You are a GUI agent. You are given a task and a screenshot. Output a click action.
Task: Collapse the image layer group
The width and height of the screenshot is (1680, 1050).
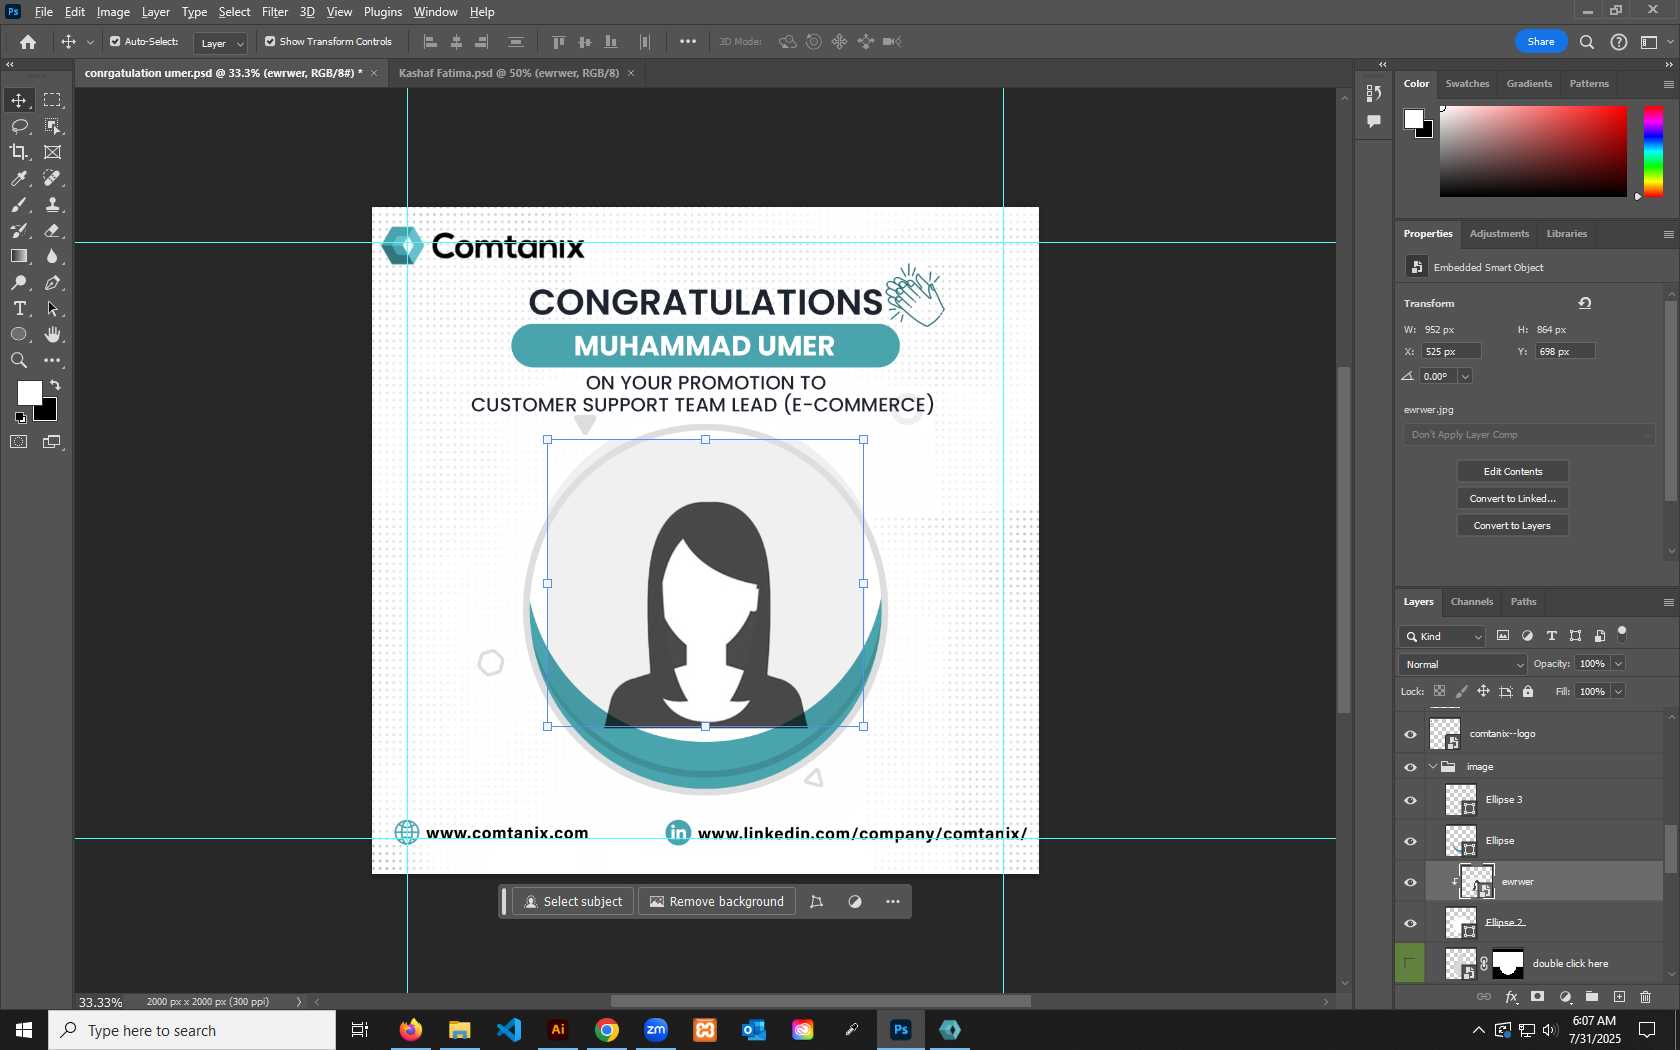[1433, 767]
